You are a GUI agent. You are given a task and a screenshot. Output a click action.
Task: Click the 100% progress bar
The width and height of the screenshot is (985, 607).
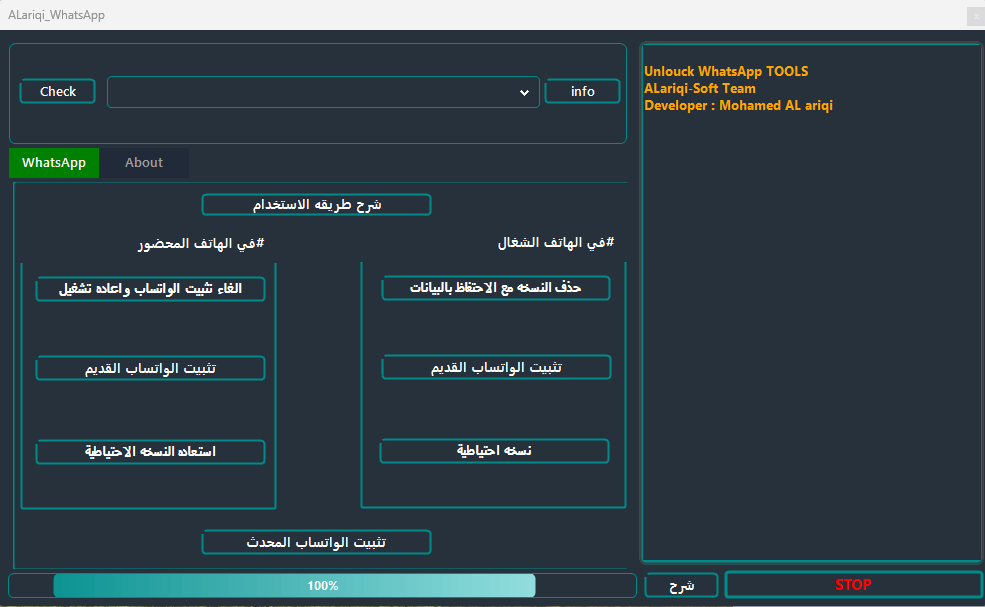(x=323, y=585)
